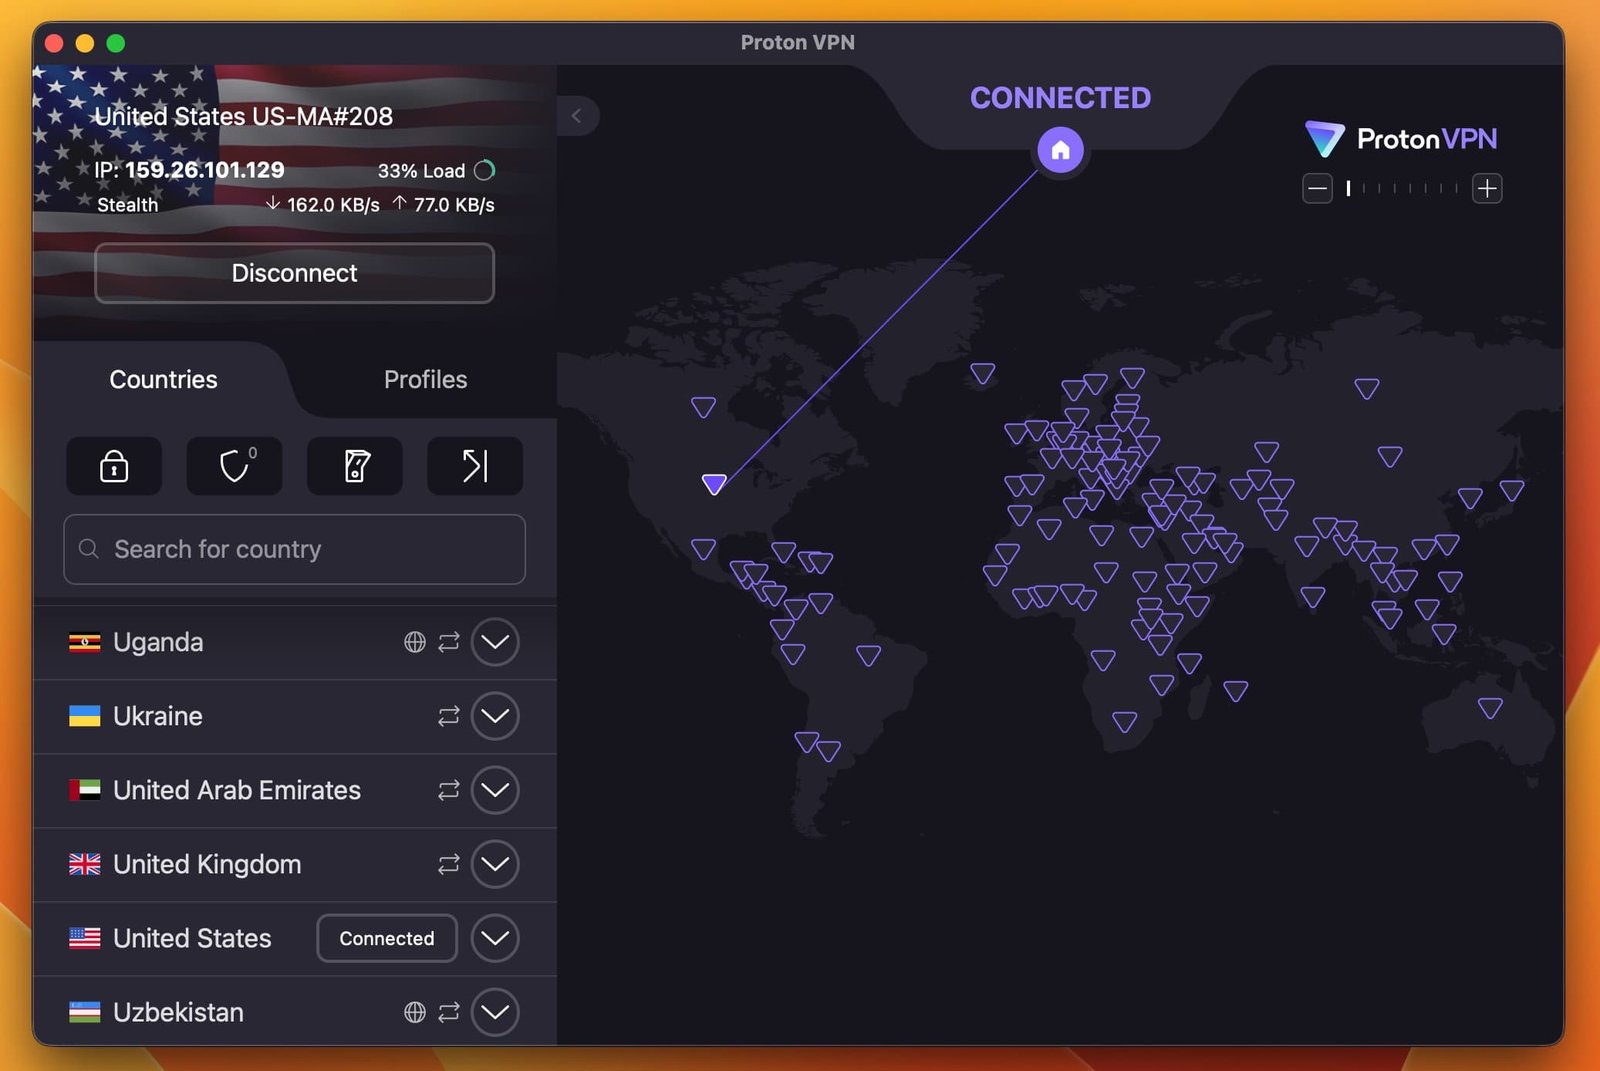Image resolution: width=1600 pixels, height=1071 pixels.
Task: Click the connection arrows icon beside Ukraine
Action: point(448,716)
